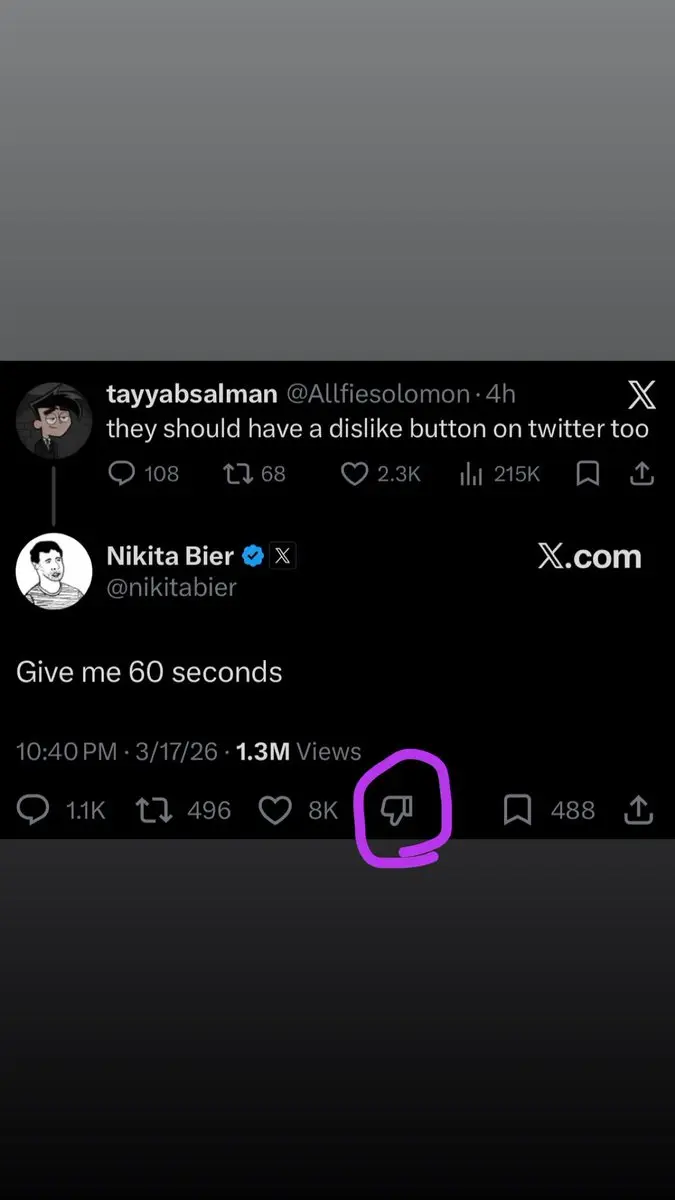The width and height of the screenshot is (675, 1200).
Task: Bookmark Nikita Bier's tweet showing 488
Action: [517, 810]
